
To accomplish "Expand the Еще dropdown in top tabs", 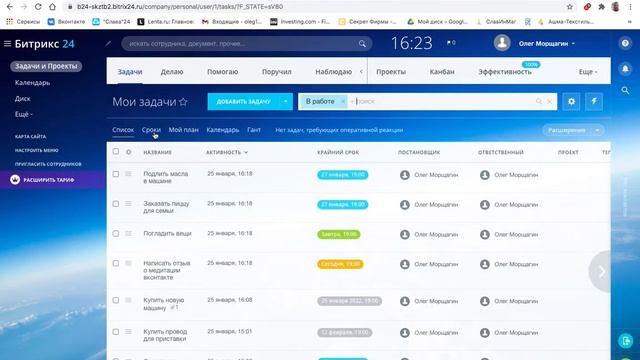I will tap(588, 71).
